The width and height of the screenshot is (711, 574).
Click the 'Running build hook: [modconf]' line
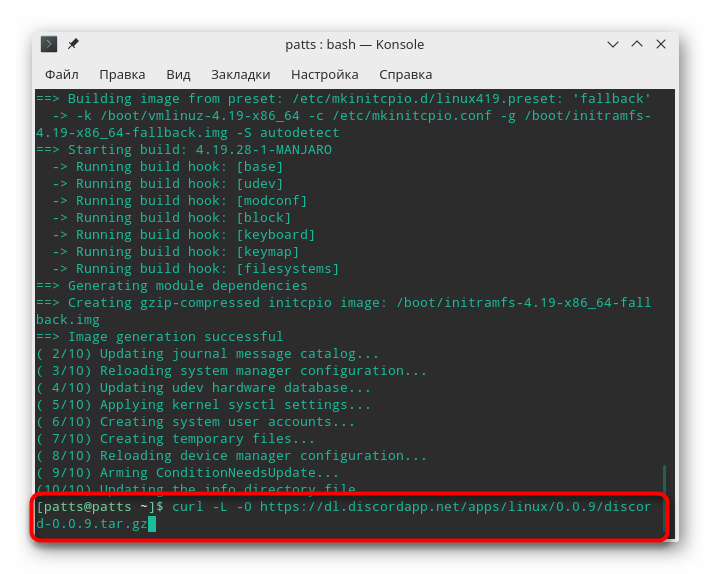180,200
